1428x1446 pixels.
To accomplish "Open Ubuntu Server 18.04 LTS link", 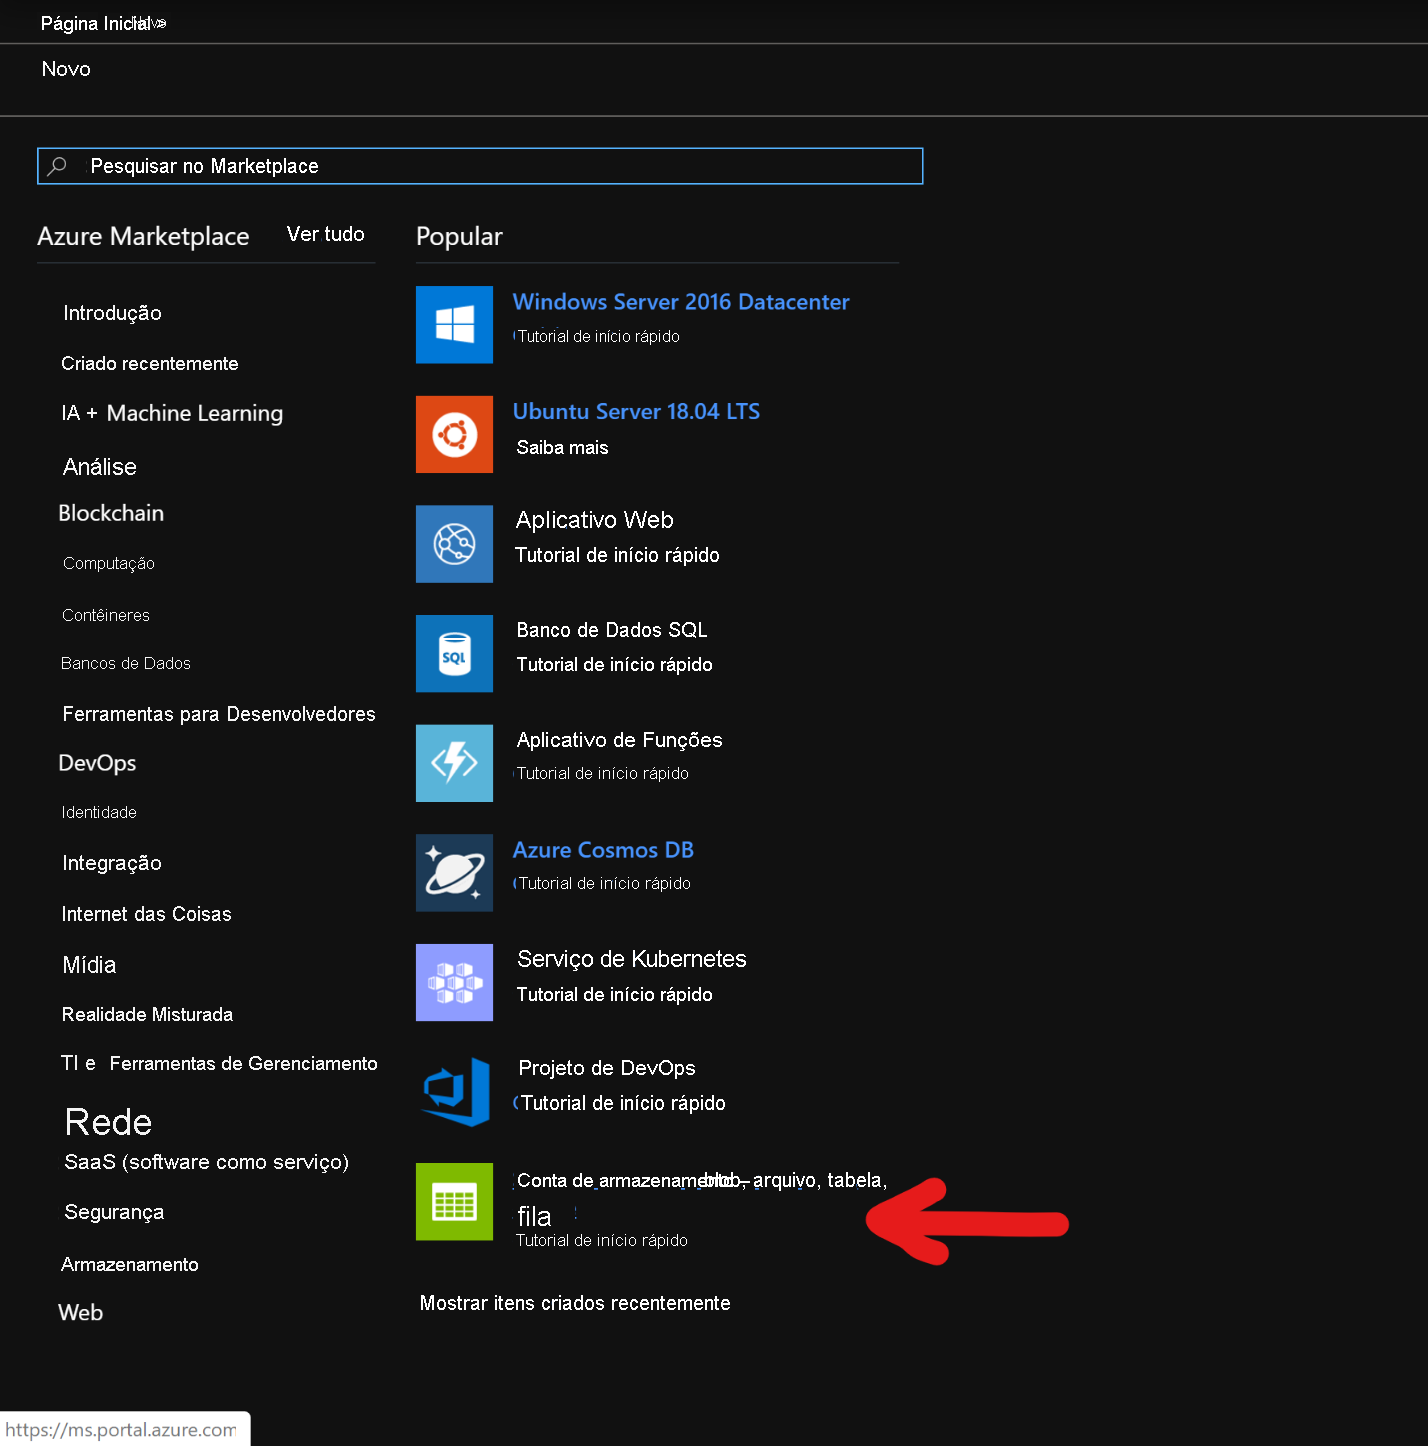I will point(636,411).
